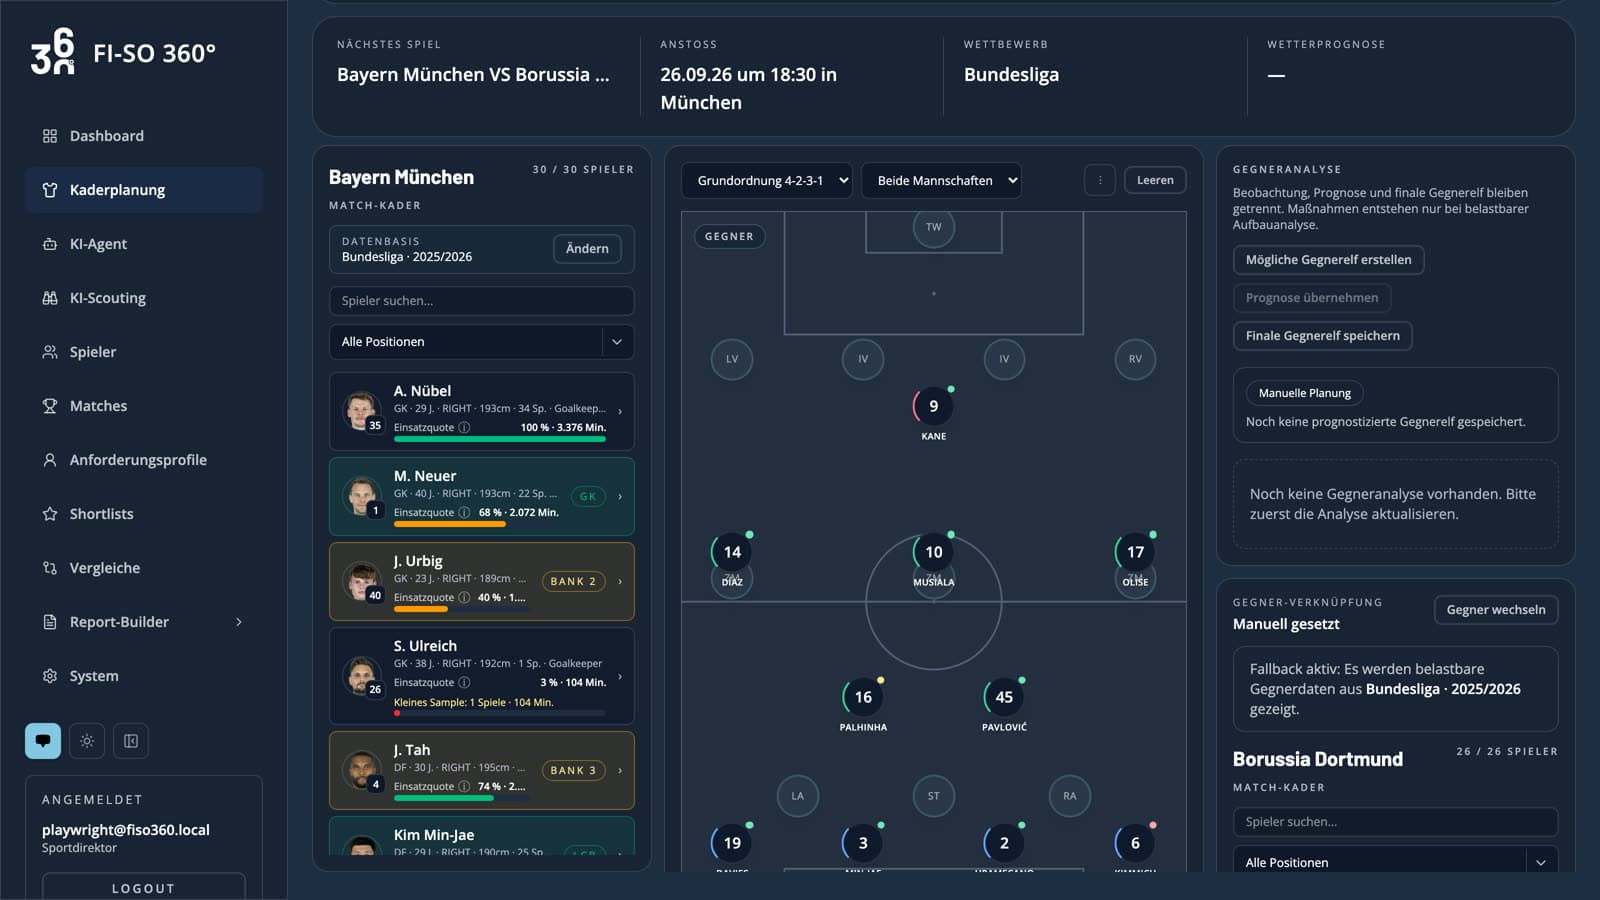Click the Ändern button for Datenbasis
This screenshot has height=900, width=1600.
point(587,249)
